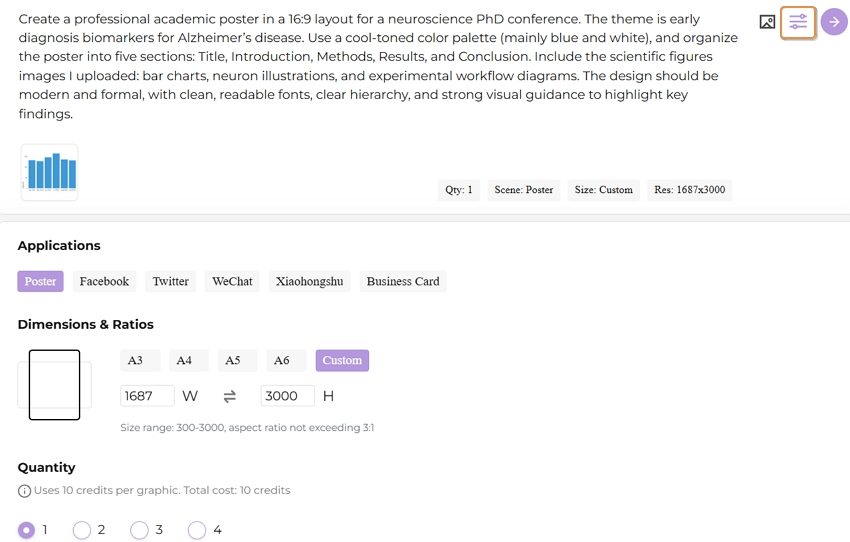The image size is (850, 542).
Task: Choose the Poster application tab
Action: 40,281
